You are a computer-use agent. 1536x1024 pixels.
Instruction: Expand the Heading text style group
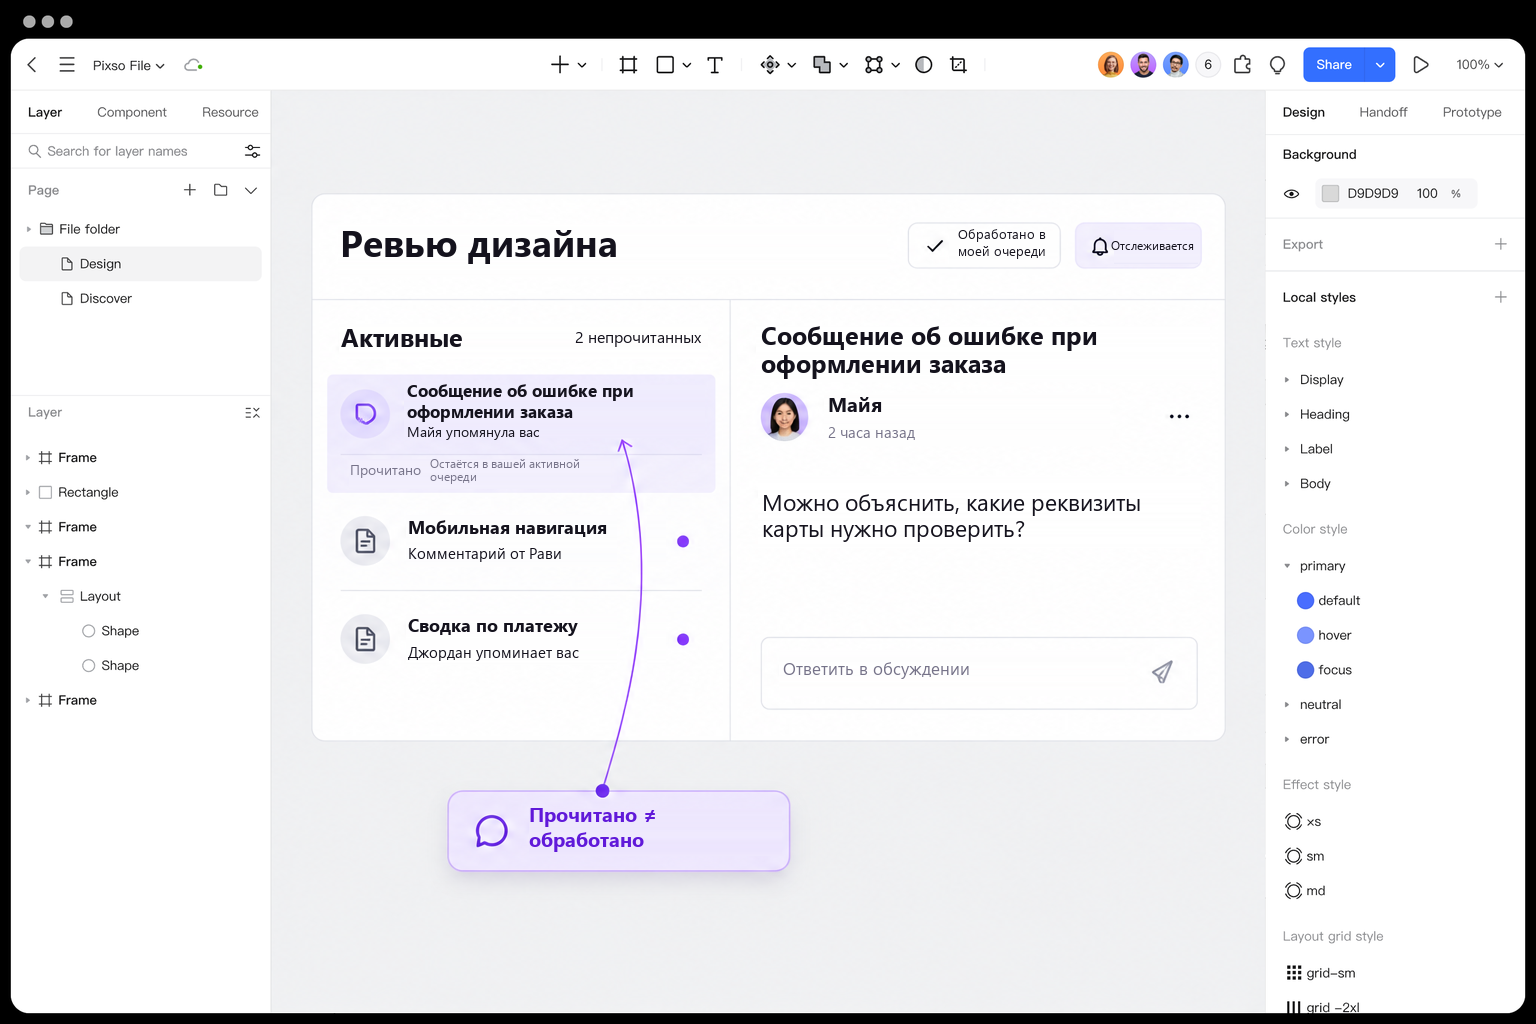pos(1287,414)
